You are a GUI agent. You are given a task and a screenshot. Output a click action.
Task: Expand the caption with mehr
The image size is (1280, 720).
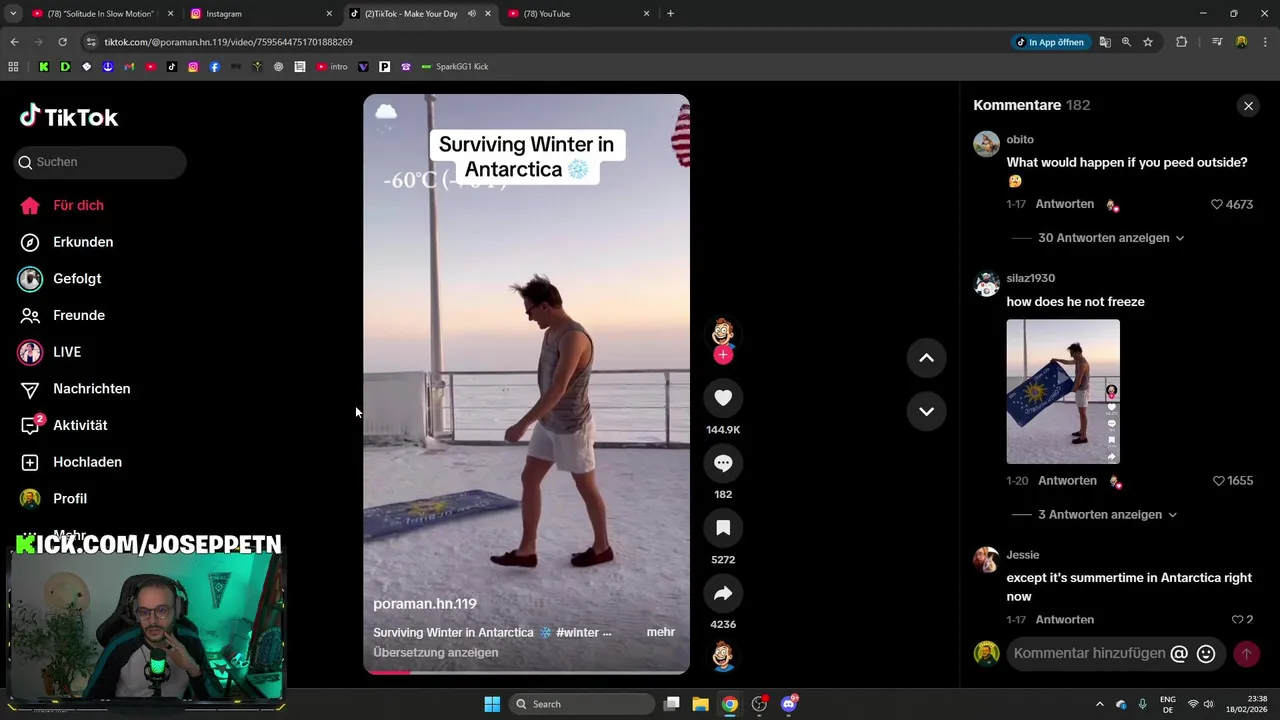click(661, 632)
